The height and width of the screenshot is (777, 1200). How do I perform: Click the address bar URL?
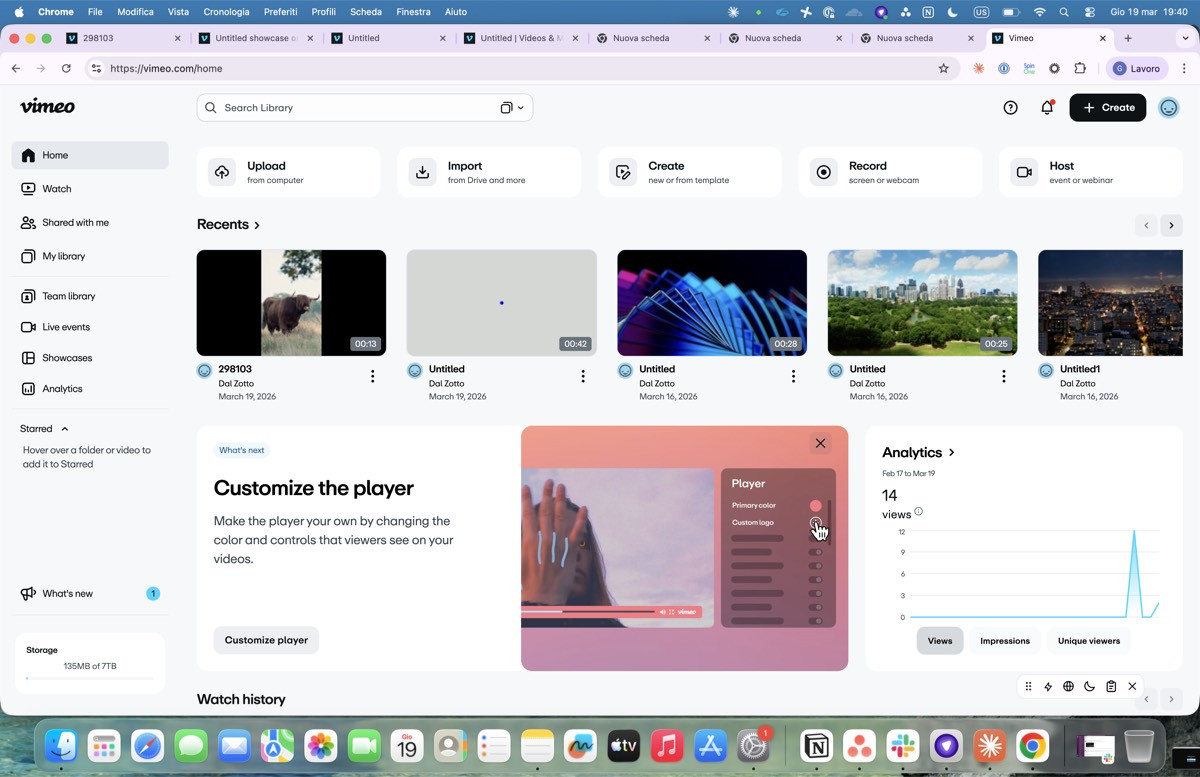pos(166,68)
